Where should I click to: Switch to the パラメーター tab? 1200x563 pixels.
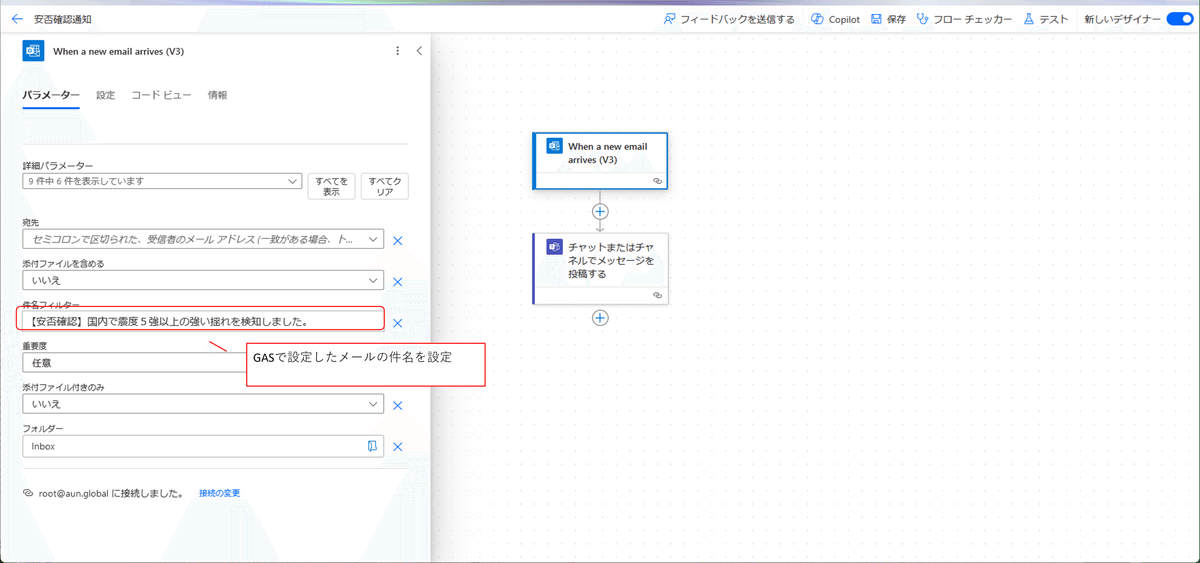pyautogui.click(x=51, y=95)
